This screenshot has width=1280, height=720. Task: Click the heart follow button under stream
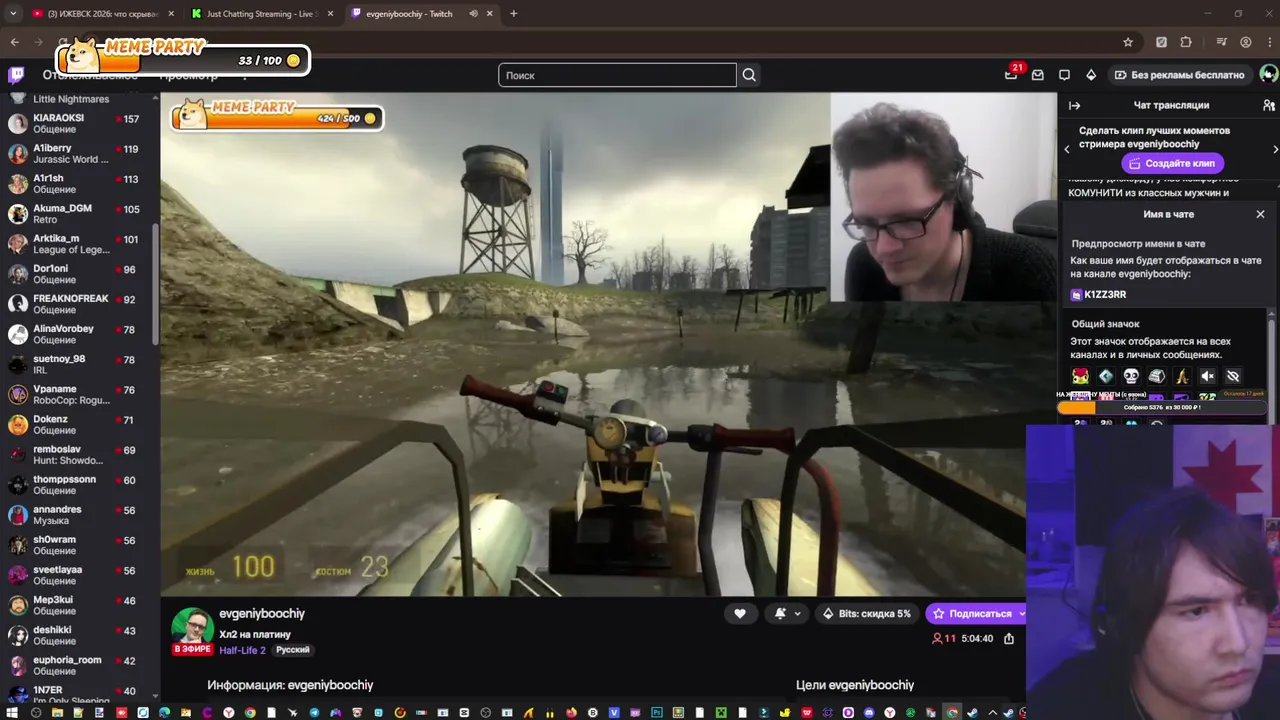[x=740, y=614]
